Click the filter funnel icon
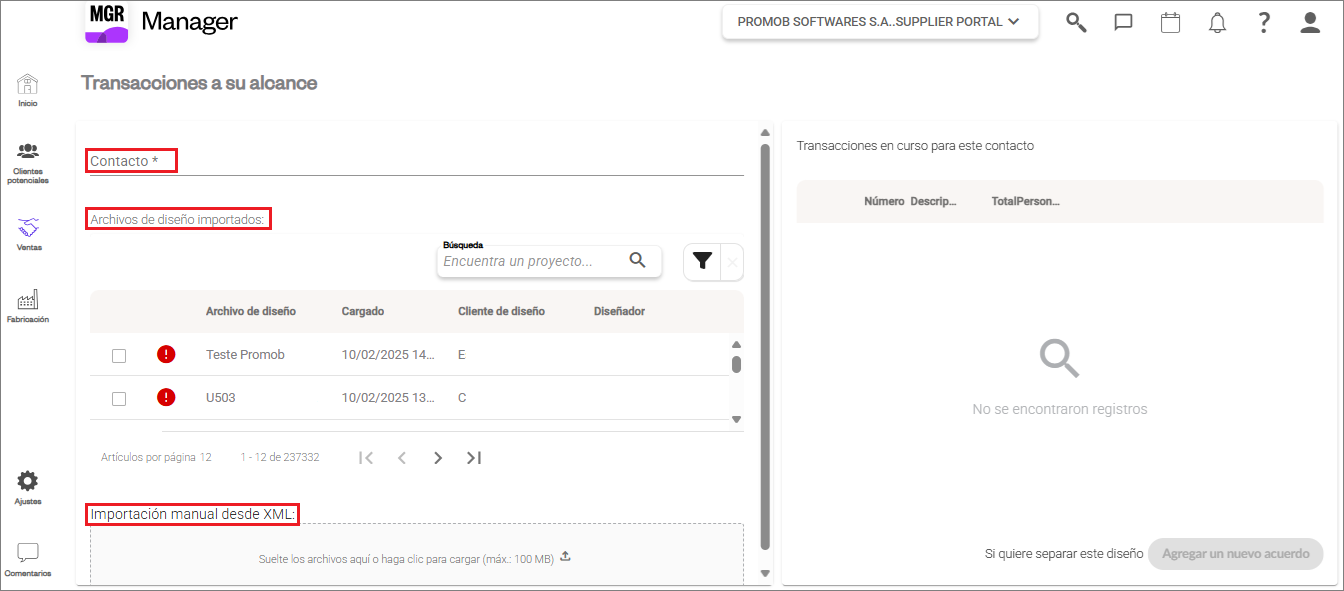This screenshot has height=591, width=1344. click(702, 261)
